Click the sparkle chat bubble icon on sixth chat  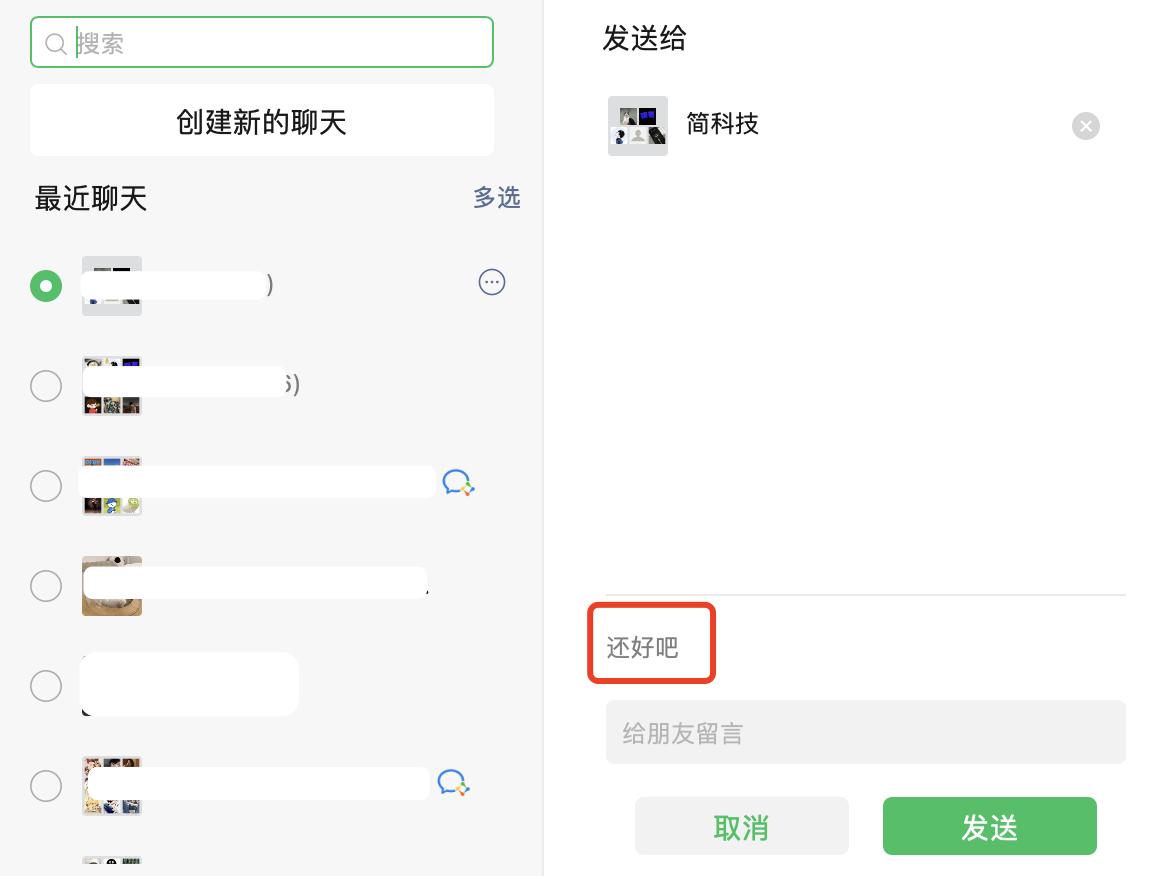pos(453,782)
